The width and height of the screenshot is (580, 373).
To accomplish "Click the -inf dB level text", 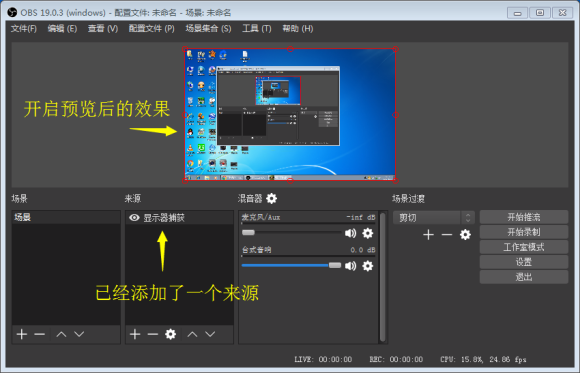I will [x=361, y=217].
